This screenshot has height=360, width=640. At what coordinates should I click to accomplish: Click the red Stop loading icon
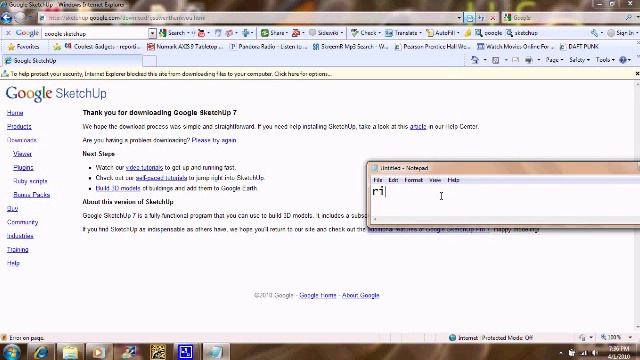(493, 18)
